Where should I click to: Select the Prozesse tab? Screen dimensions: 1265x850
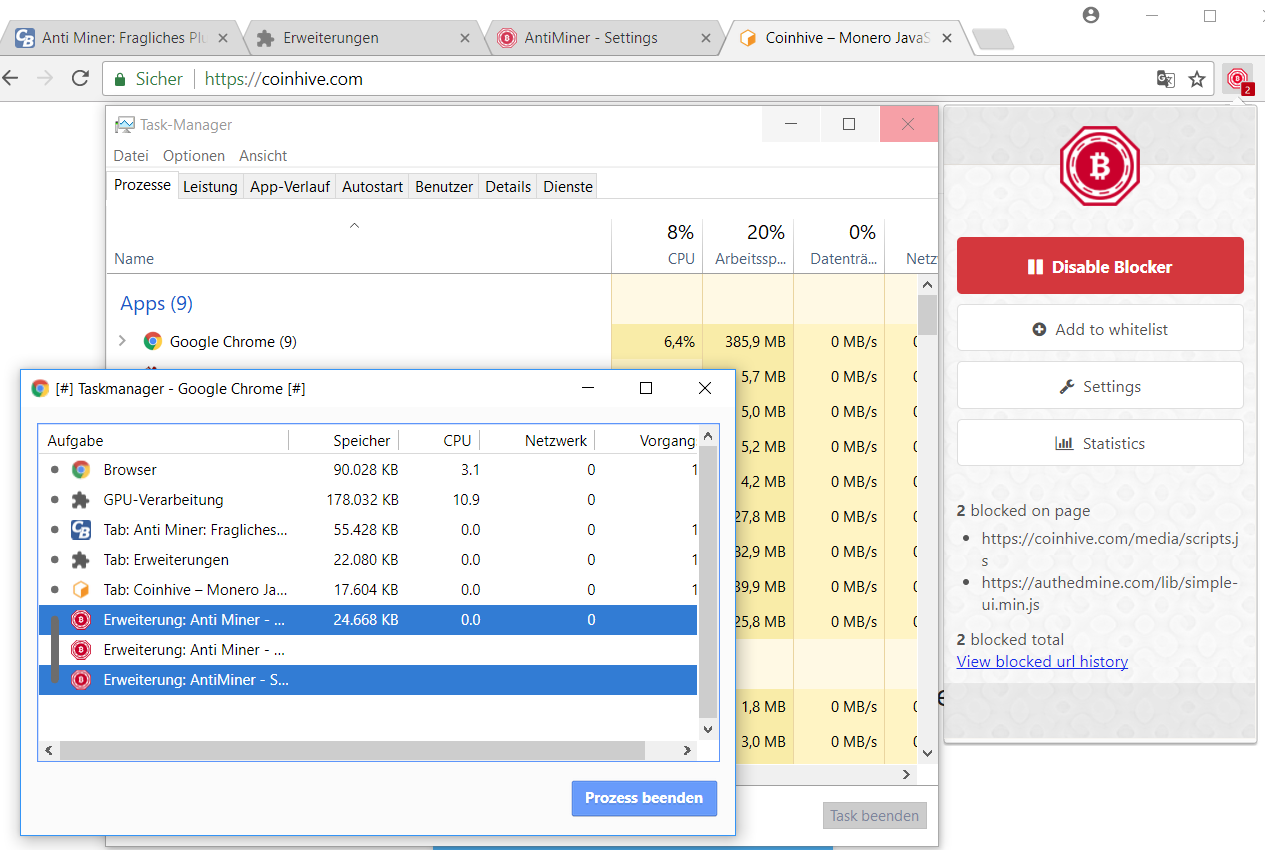[142, 185]
